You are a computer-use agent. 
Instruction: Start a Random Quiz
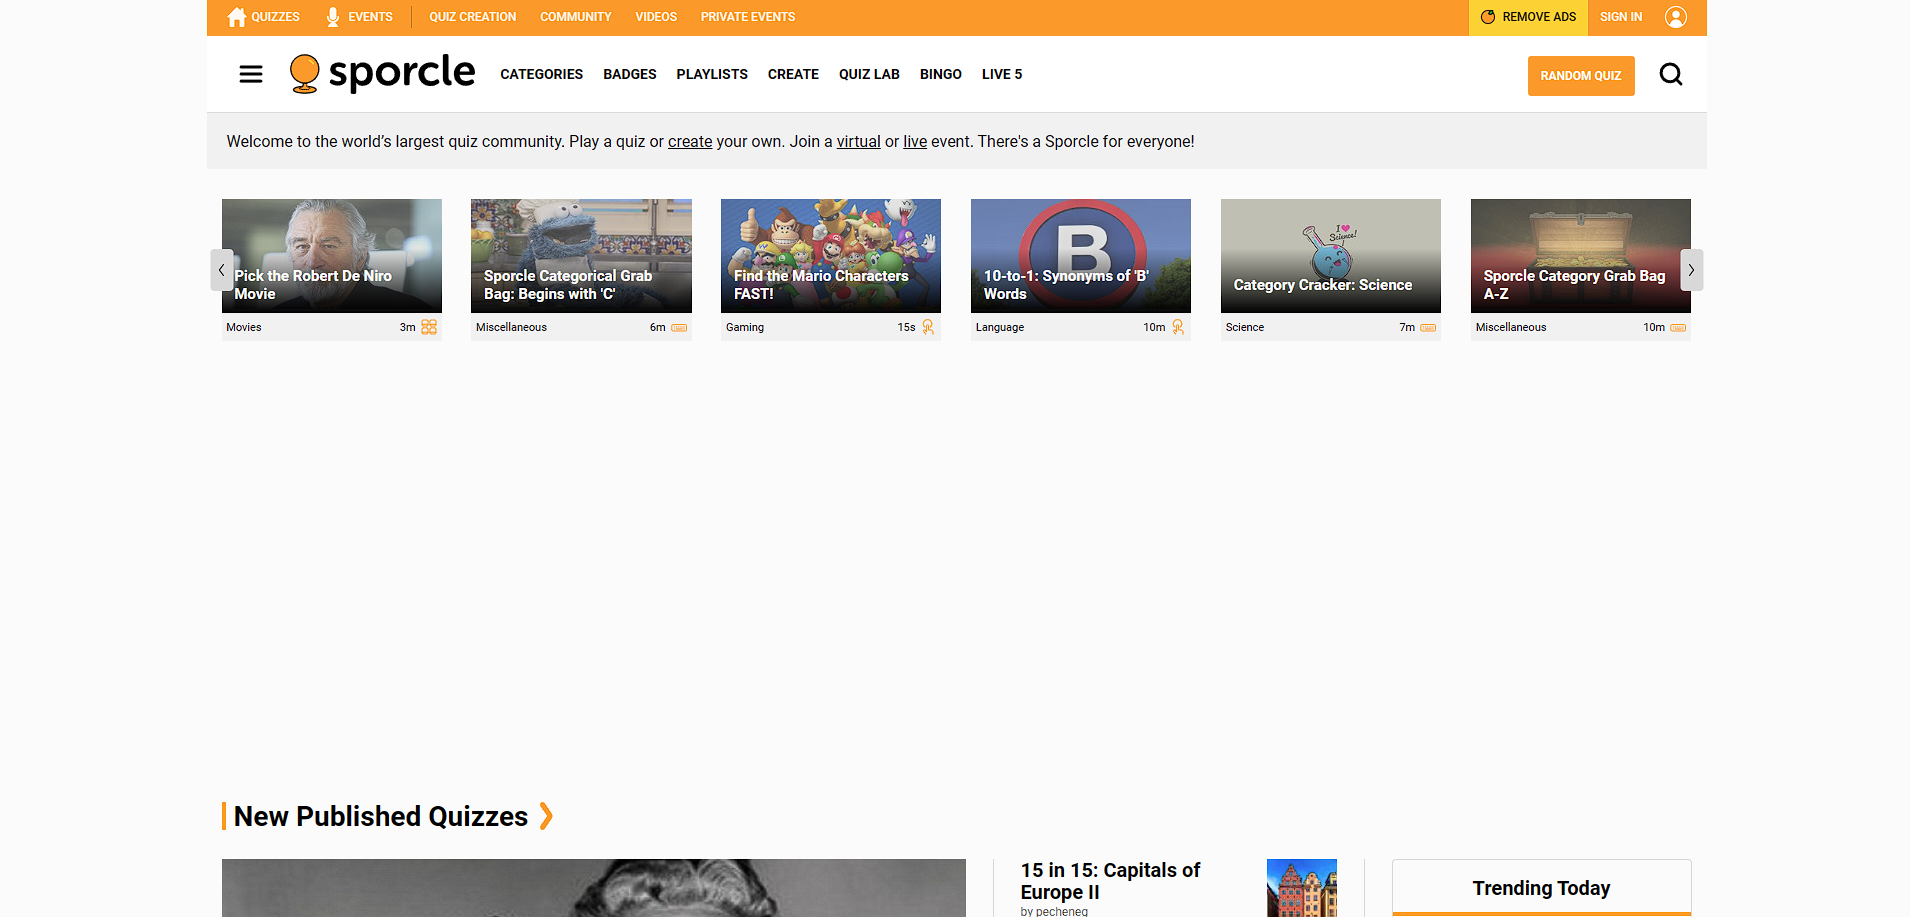tap(1581, 76)
